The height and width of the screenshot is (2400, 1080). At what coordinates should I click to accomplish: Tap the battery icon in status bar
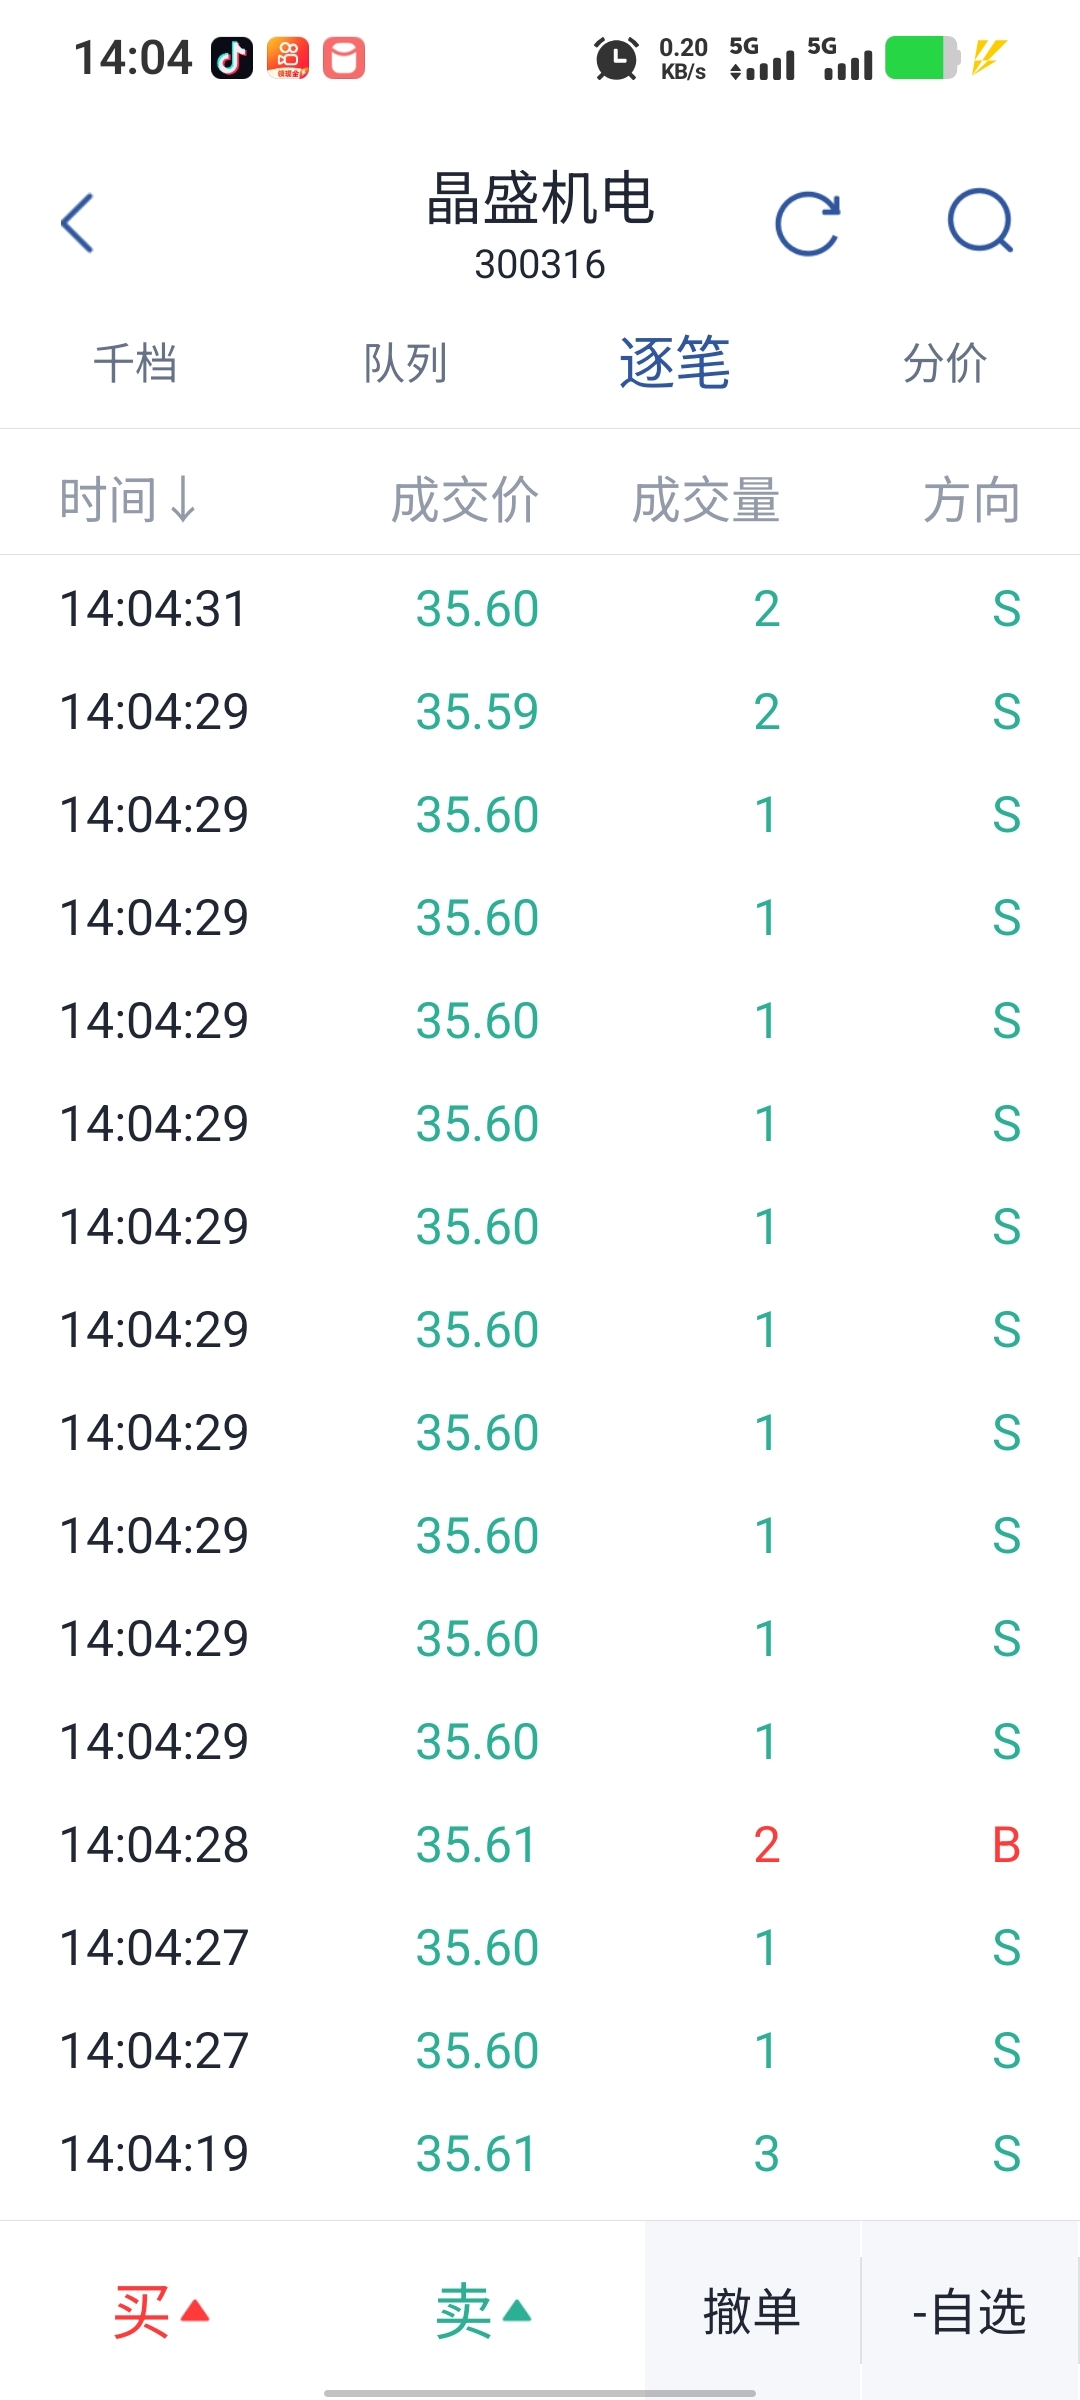(921, 58)
